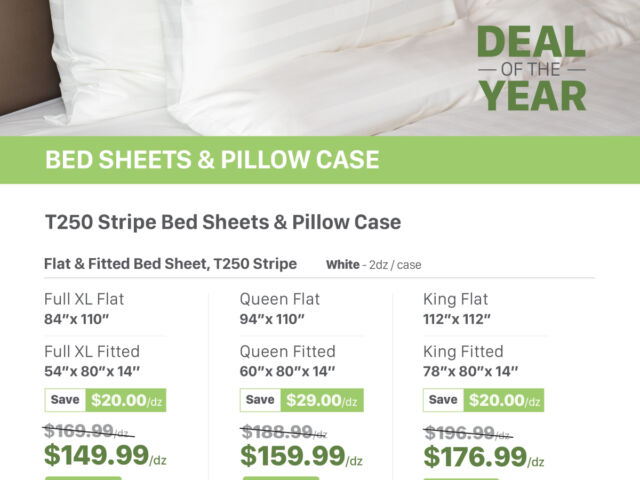
Task: Click the $176.99/dz sale price
Action: click(485, 457)
